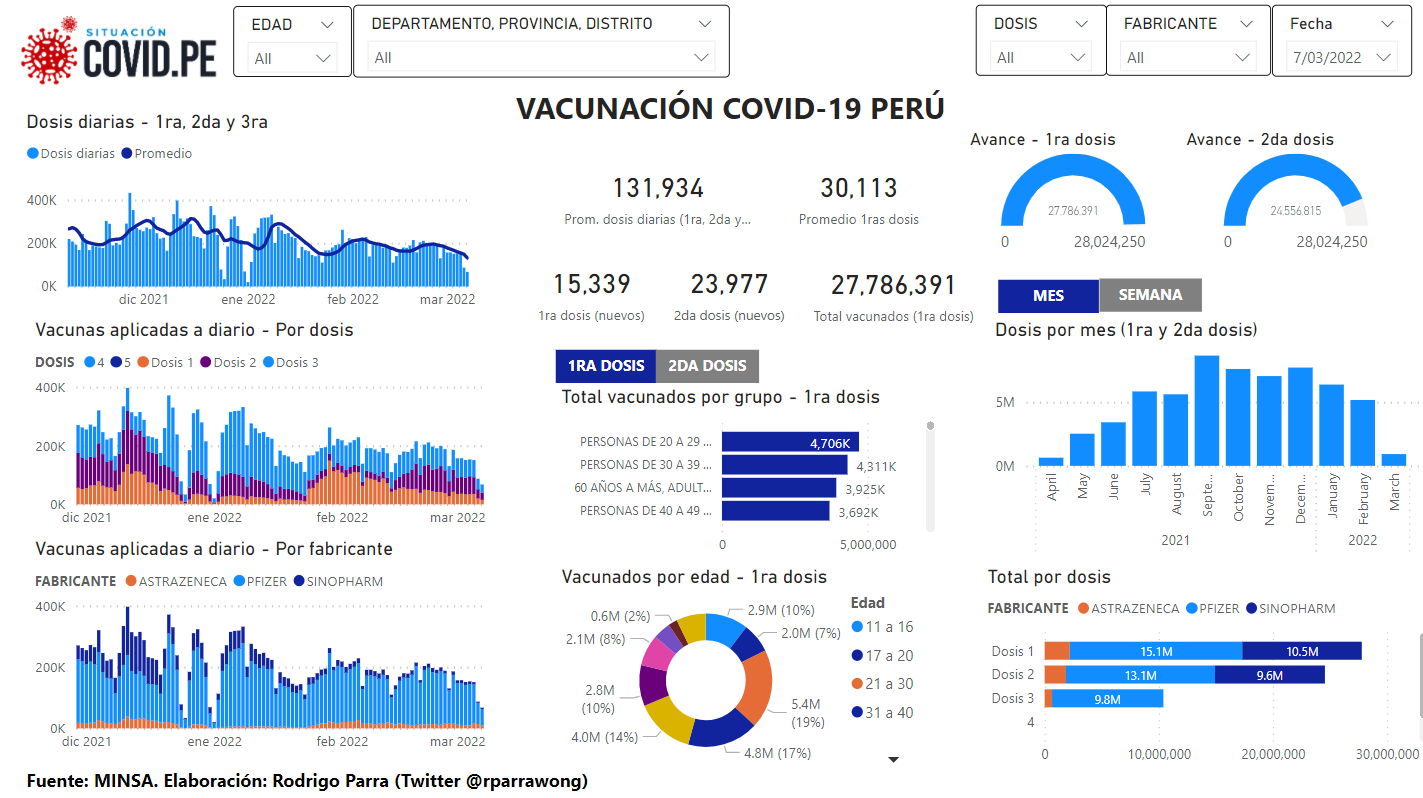The image size is (1423, 798).
Task: Select SINOPHARM in Total por dosis legend
Action: [1290, 609]
